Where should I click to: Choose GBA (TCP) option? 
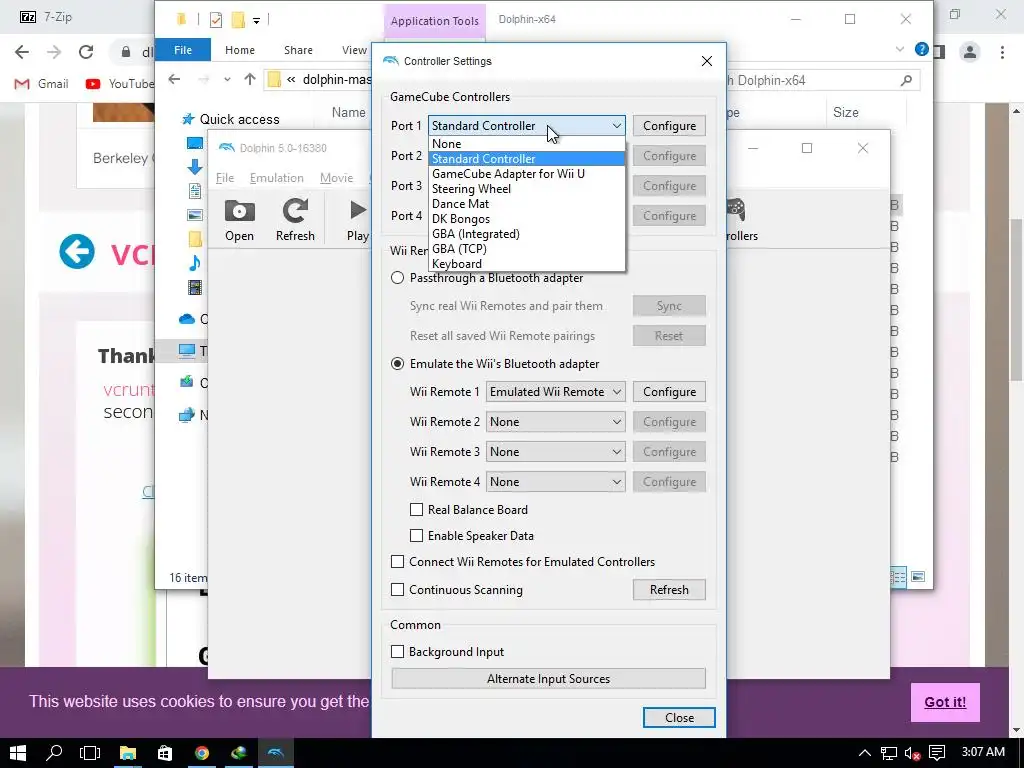coord(526,249)
